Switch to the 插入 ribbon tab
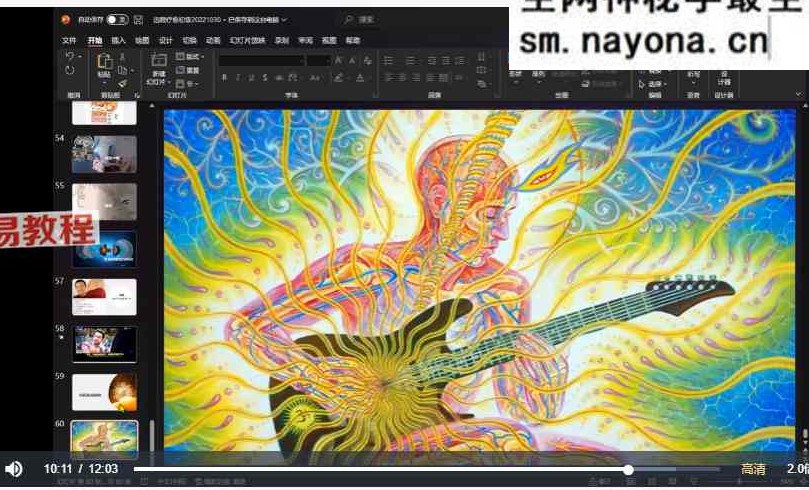This screenshot has width=809, height=490. click(x=118, y=40)
